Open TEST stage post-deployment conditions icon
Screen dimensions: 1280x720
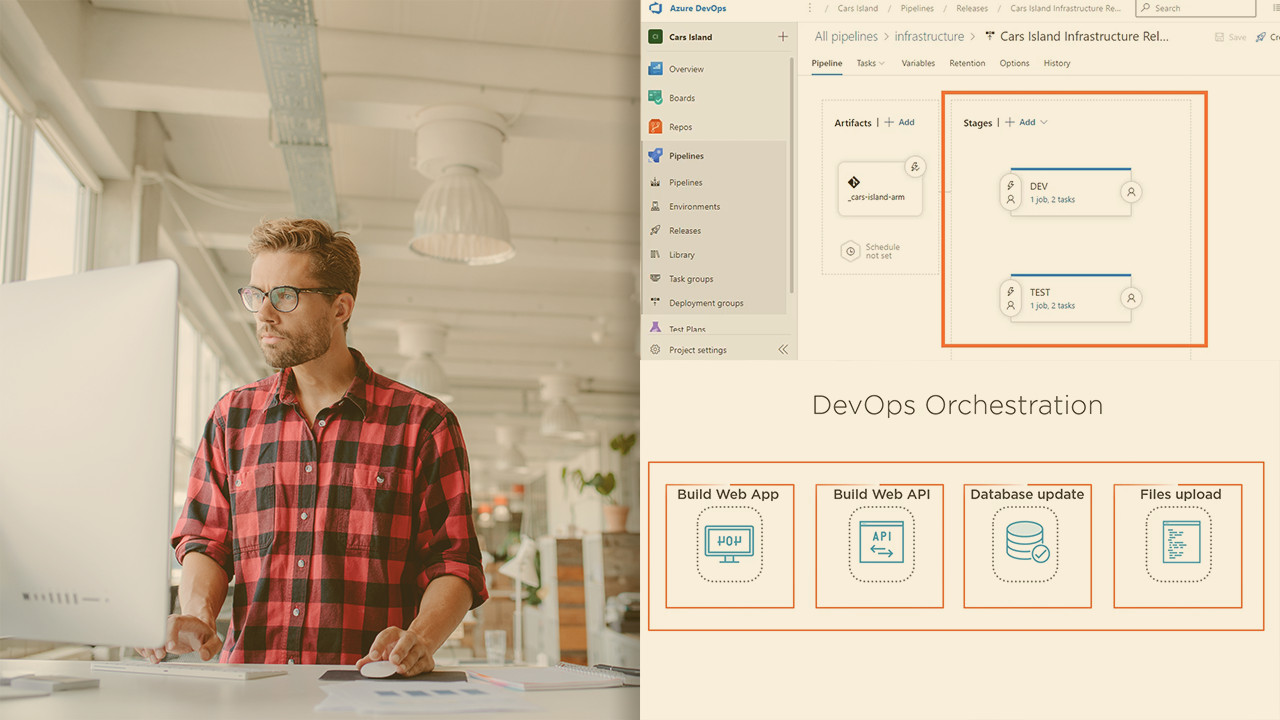tap(1131, 298)
